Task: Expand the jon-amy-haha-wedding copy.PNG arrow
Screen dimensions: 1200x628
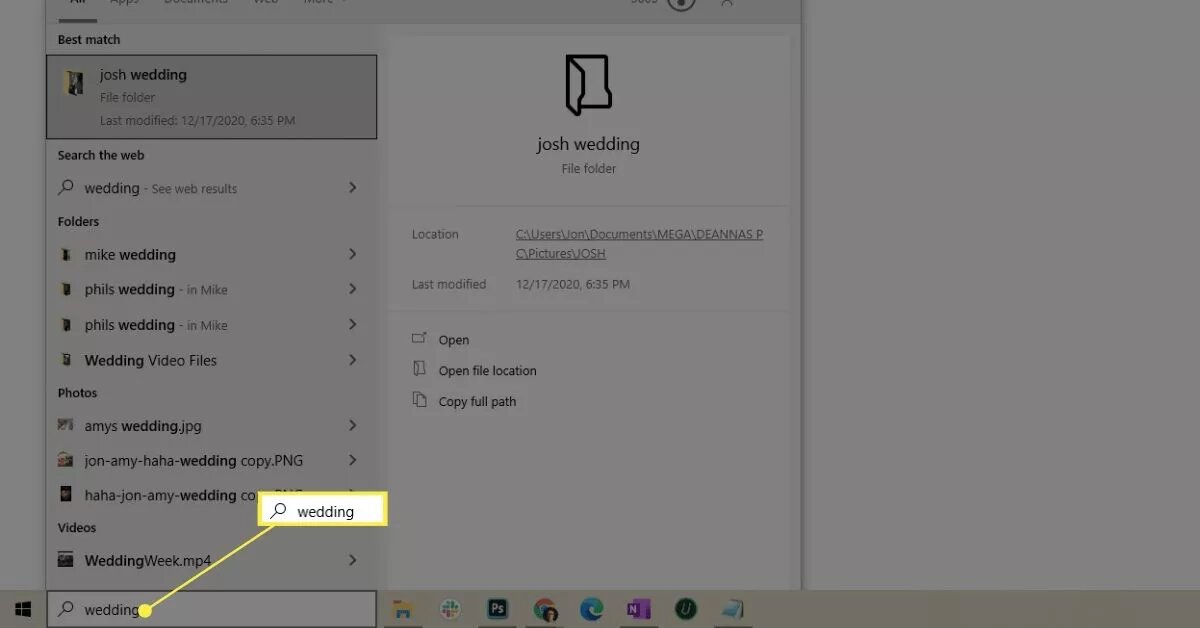Action: (352, 460)
